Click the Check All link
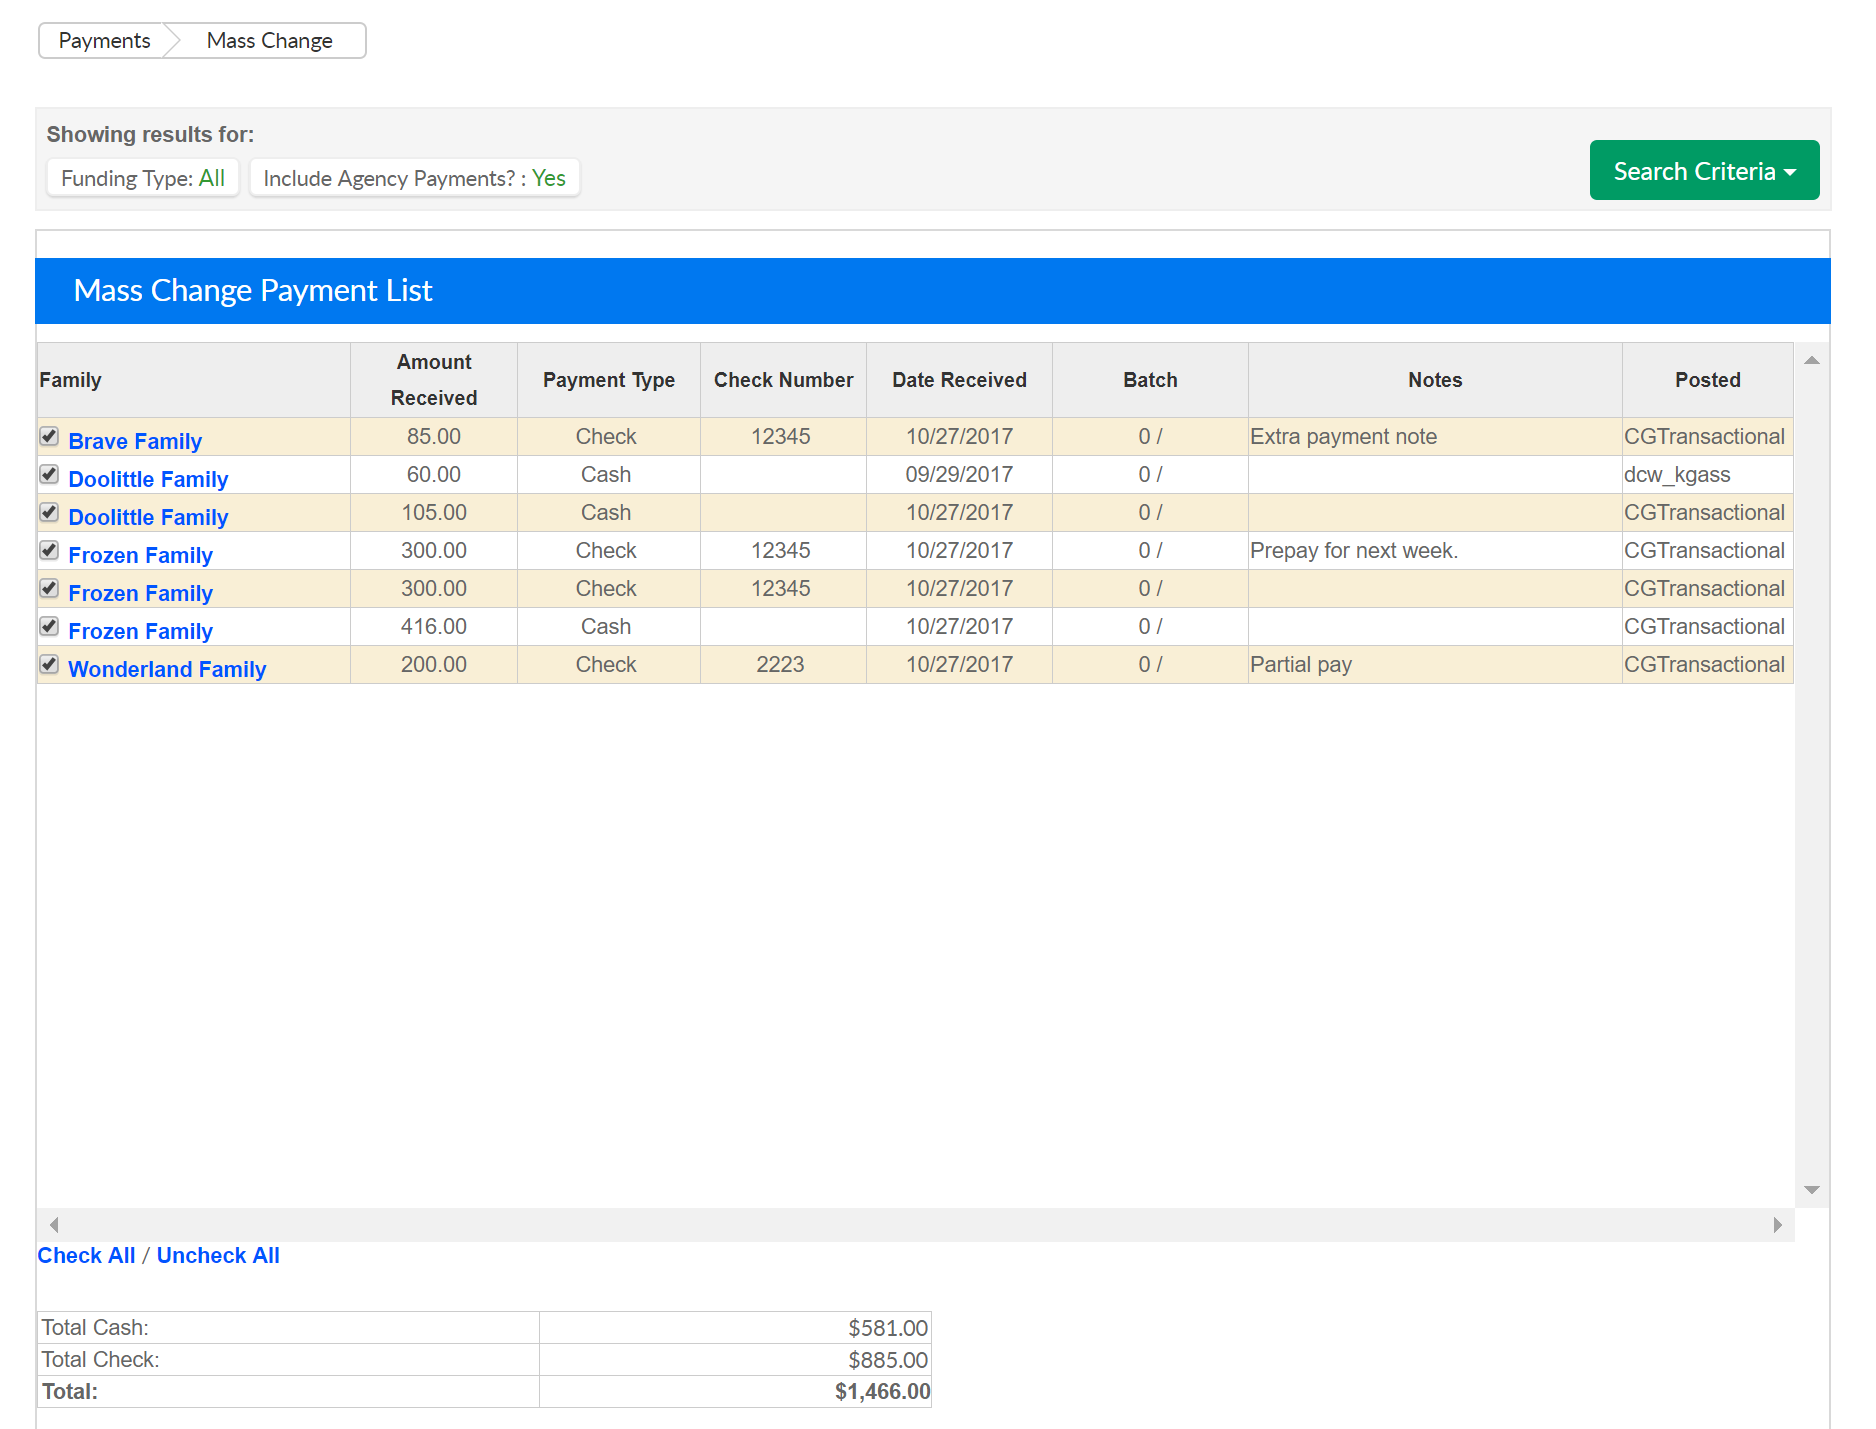Viewport: 1876px width, 1429px height. 86,1255
